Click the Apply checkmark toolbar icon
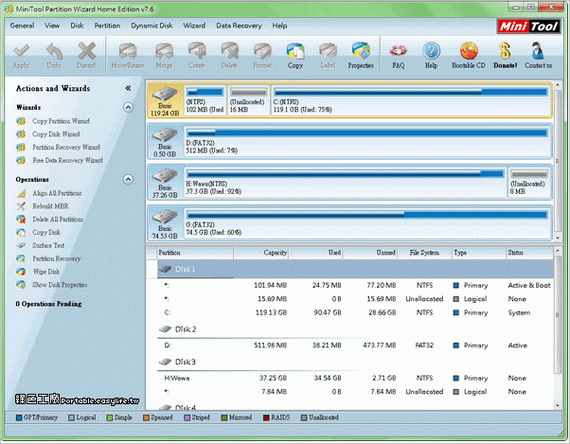The height and width of the screenshot is (444, 570). [21, 51]
